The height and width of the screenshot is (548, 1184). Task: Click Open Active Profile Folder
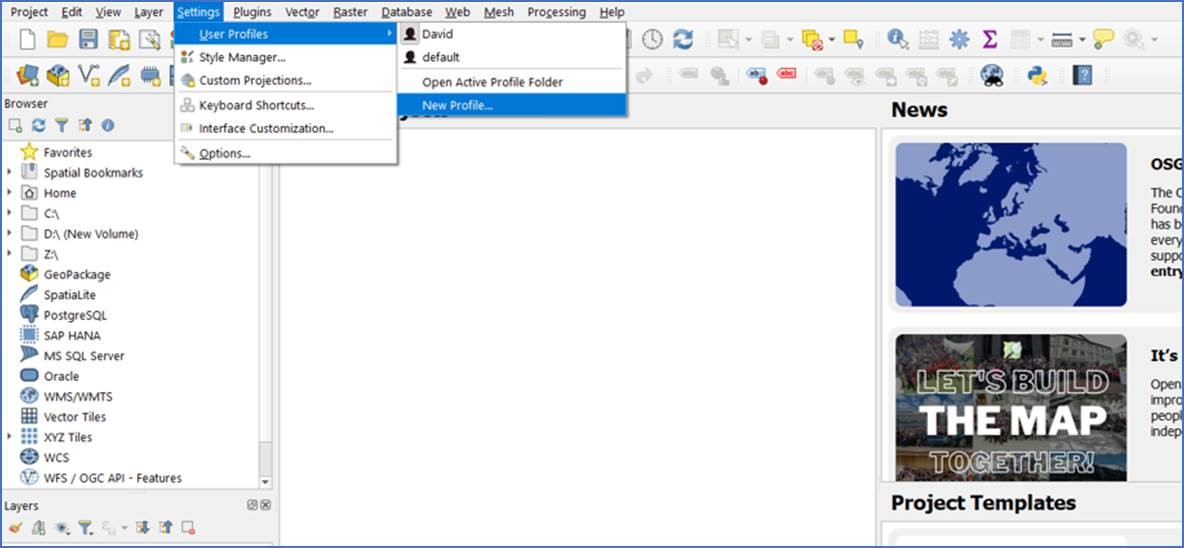(x=513, y=82)
